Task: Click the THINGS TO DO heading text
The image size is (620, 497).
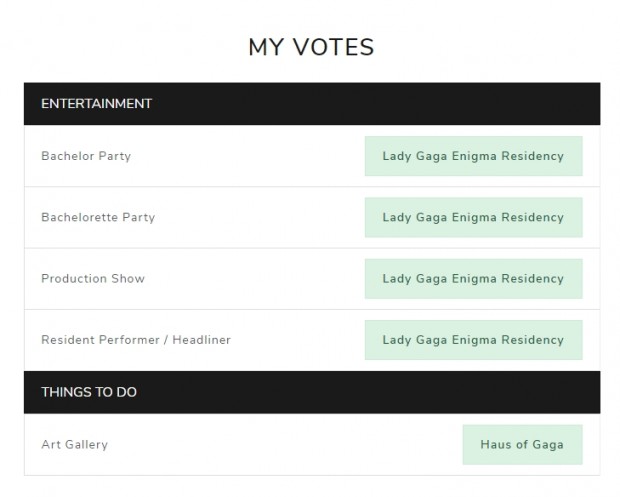Action: tap(89, 392)
